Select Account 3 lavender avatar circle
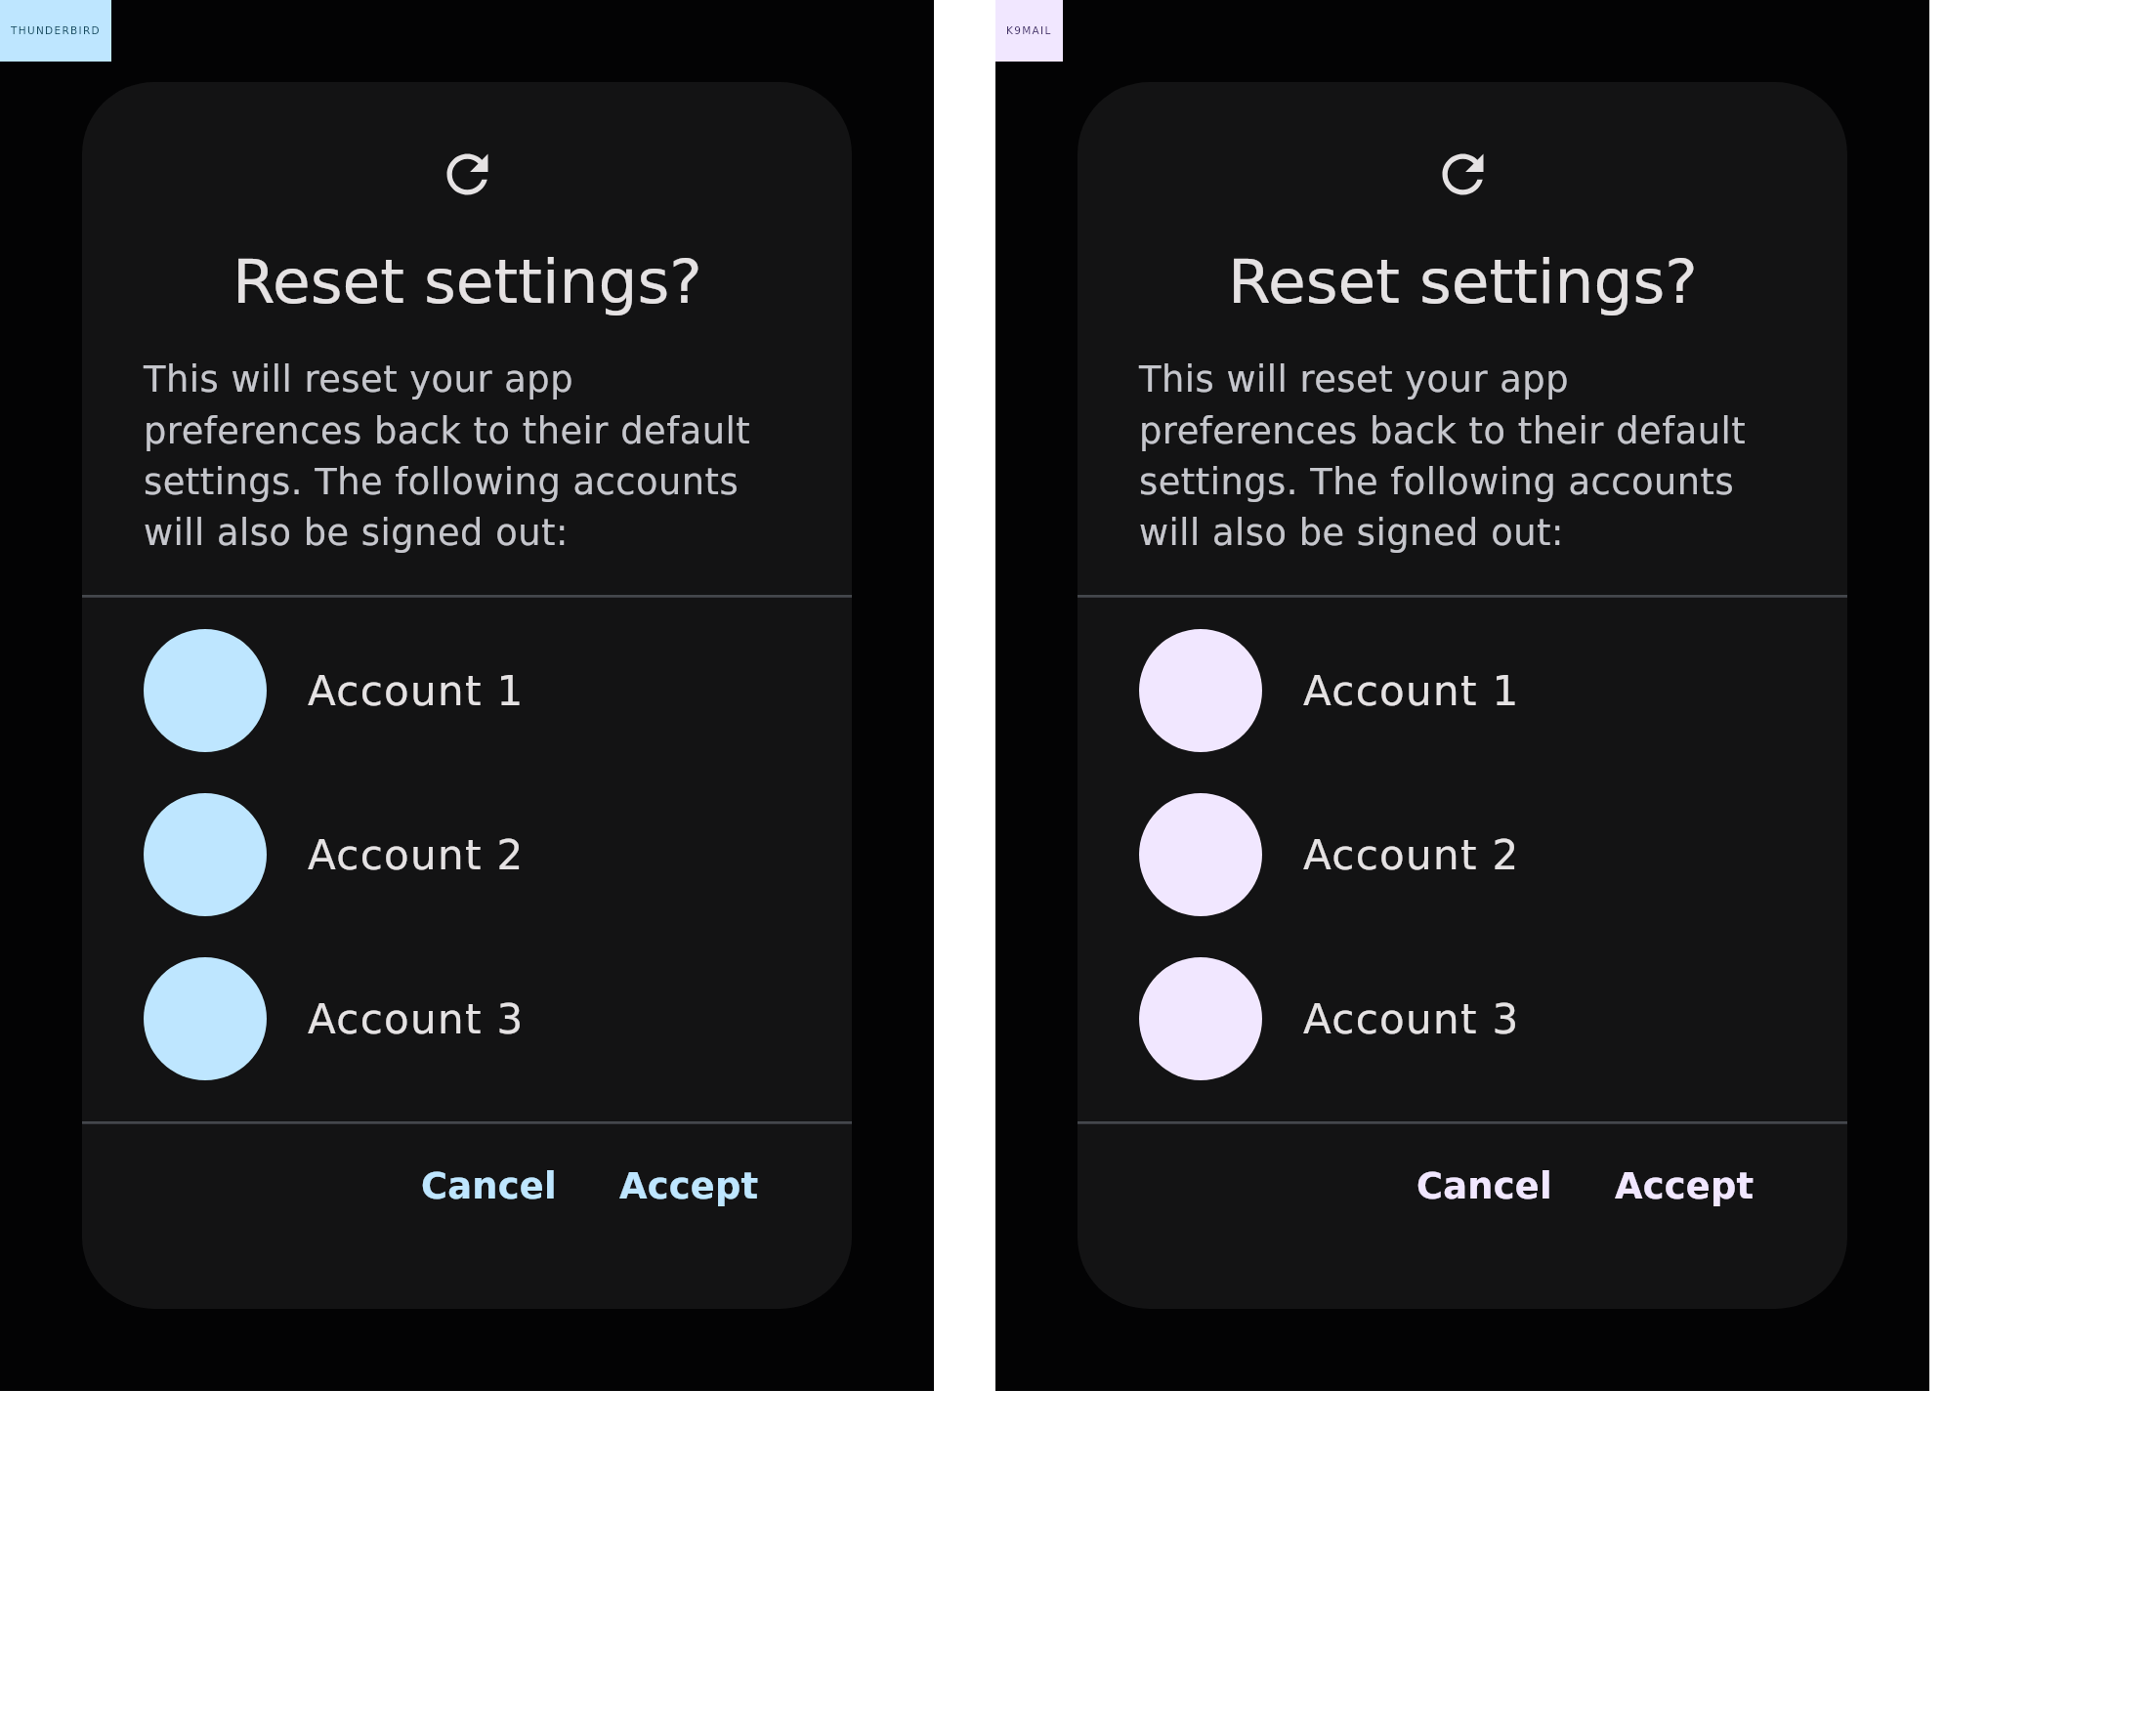 coord(1200,1018)
